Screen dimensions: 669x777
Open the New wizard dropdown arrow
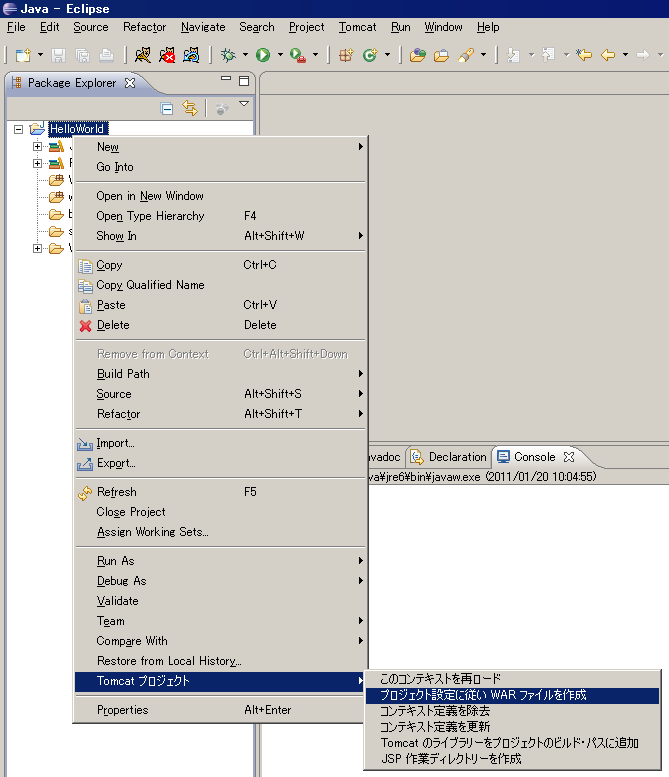point(40,55)
